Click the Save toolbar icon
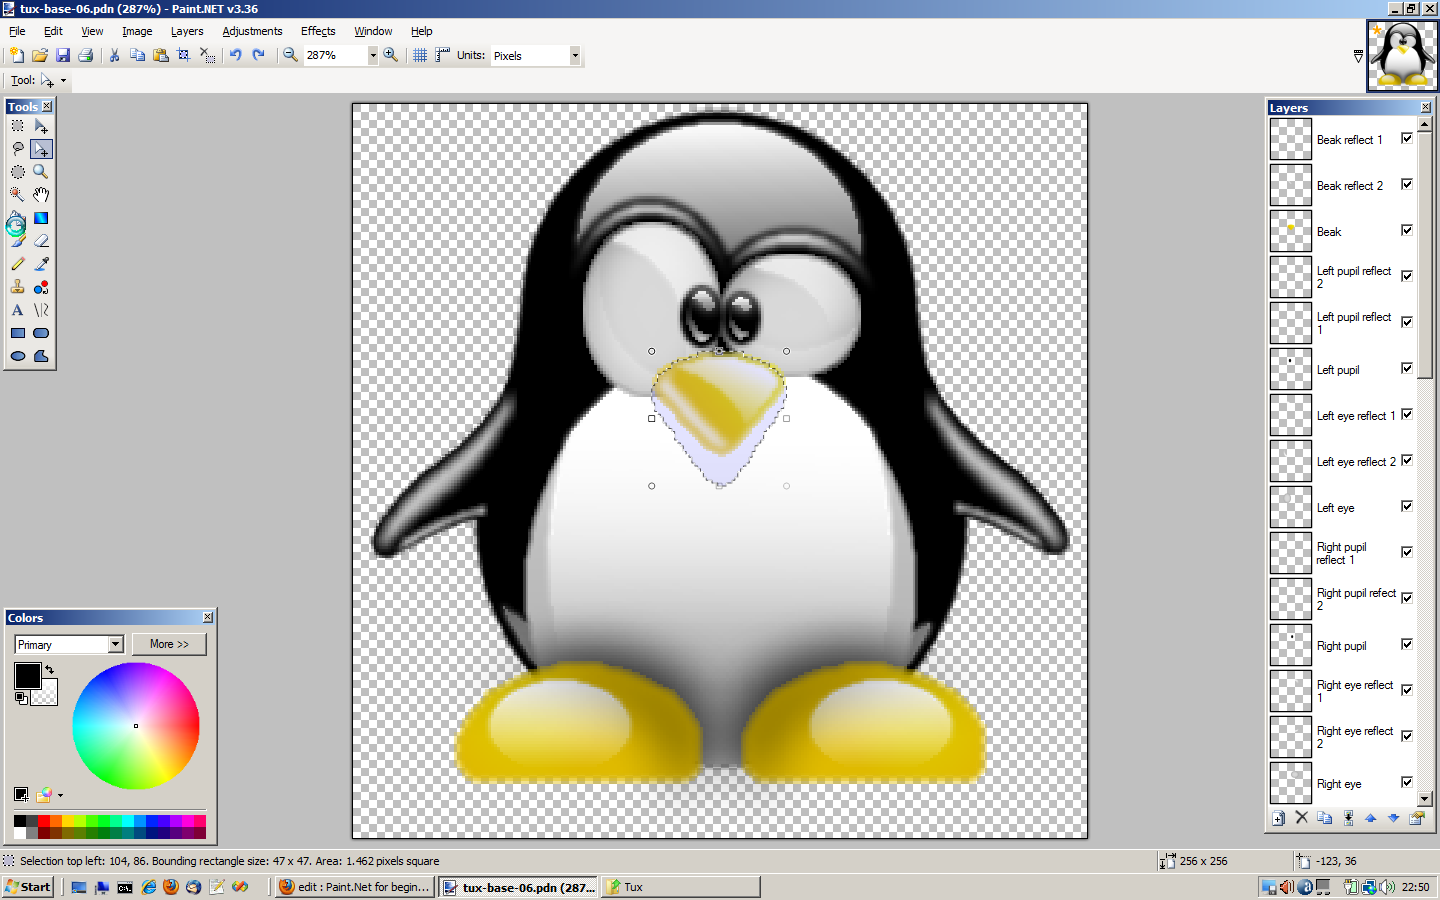 tap(63, 55)
